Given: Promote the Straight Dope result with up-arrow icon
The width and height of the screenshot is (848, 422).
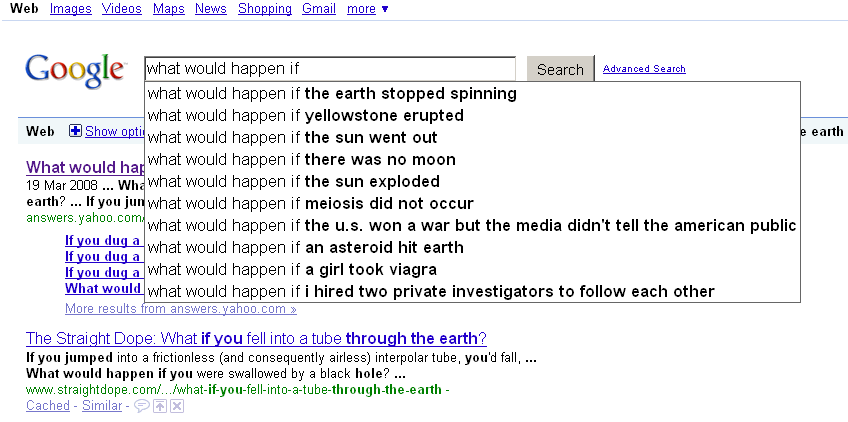Looking at the screenshot, I should point(160,406).
